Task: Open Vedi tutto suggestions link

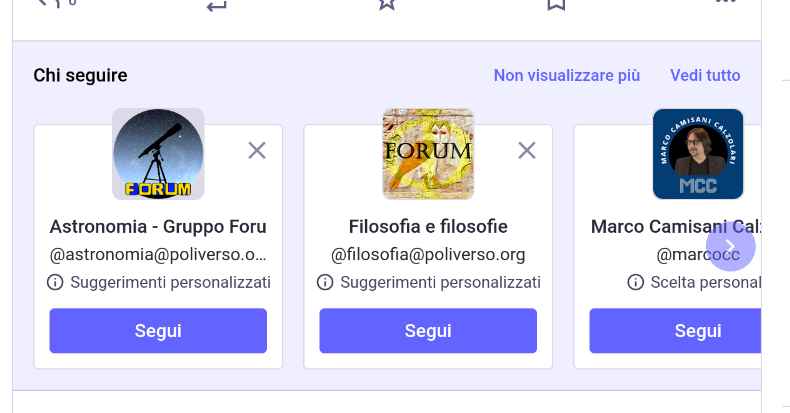Action: click(705, 76)
